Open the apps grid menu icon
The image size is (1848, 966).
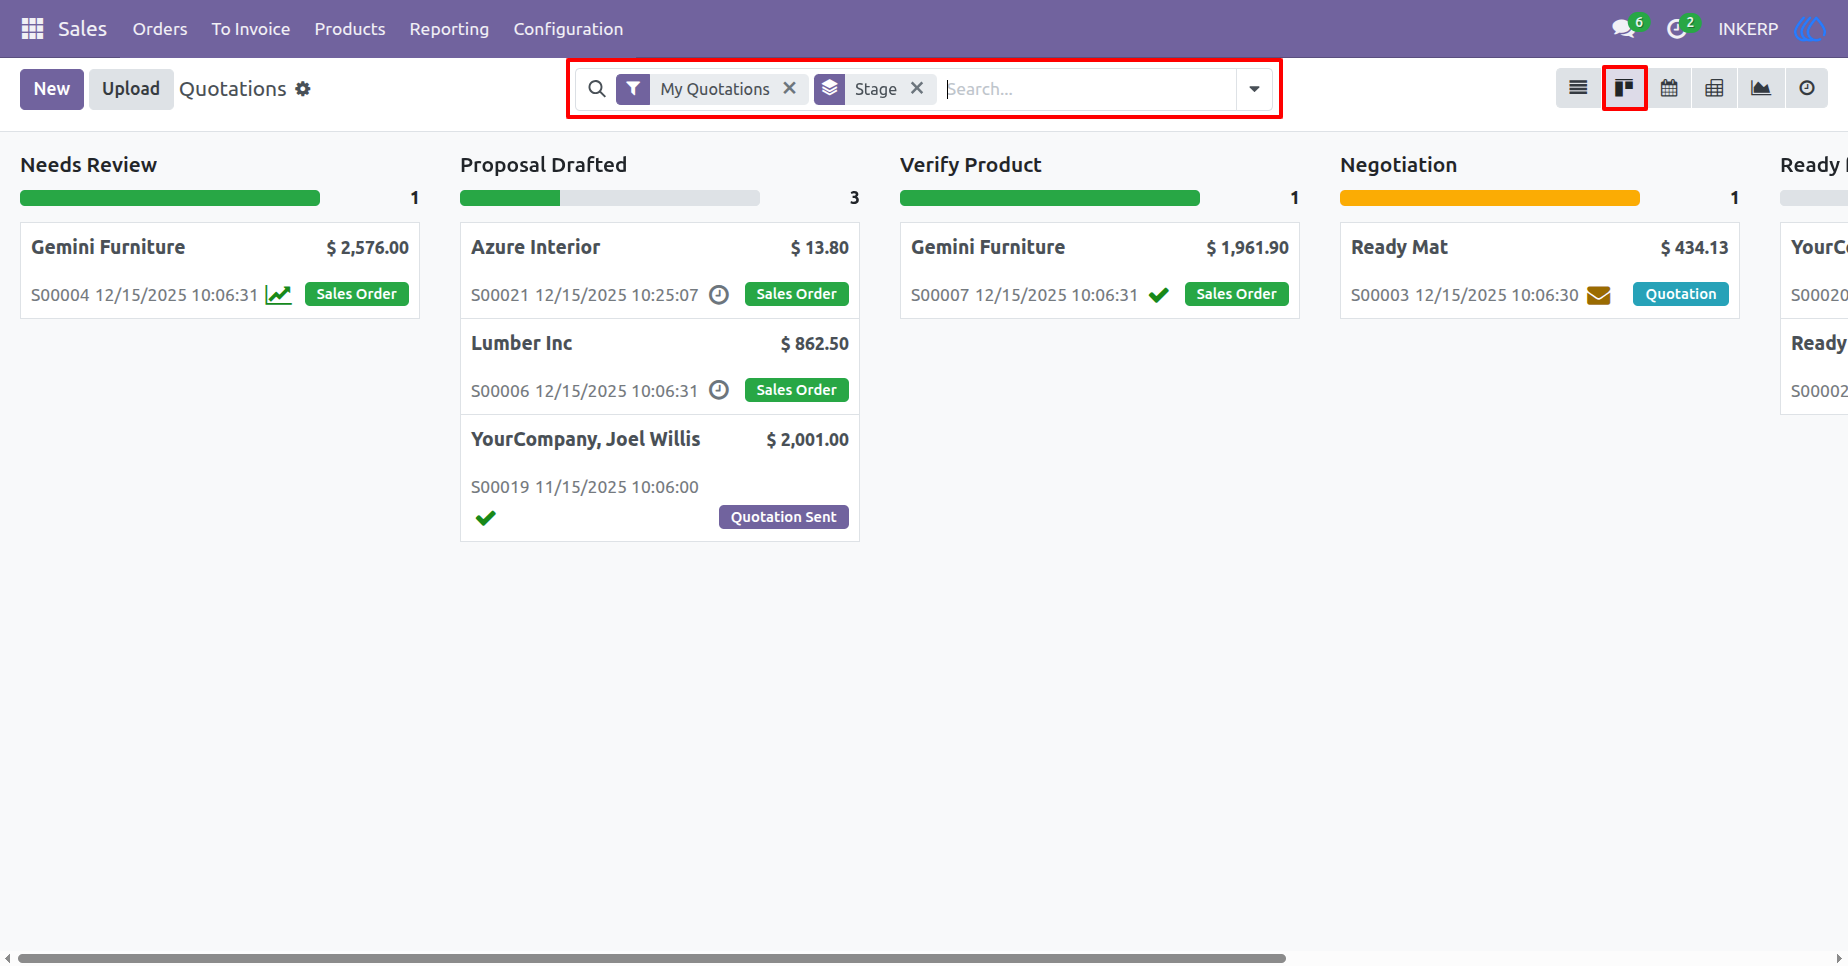[32, 29]
